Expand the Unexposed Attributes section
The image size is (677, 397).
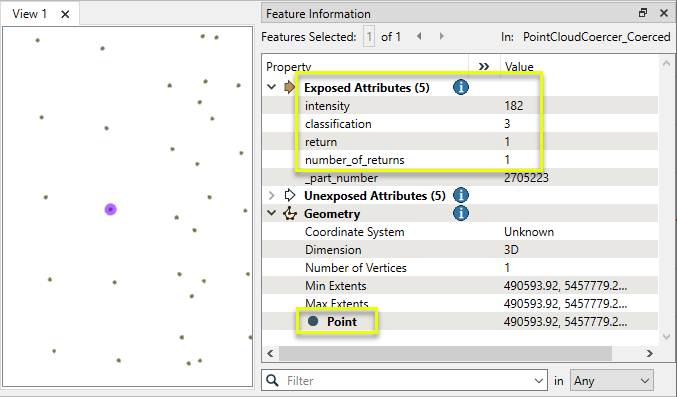tap(272, 196)
